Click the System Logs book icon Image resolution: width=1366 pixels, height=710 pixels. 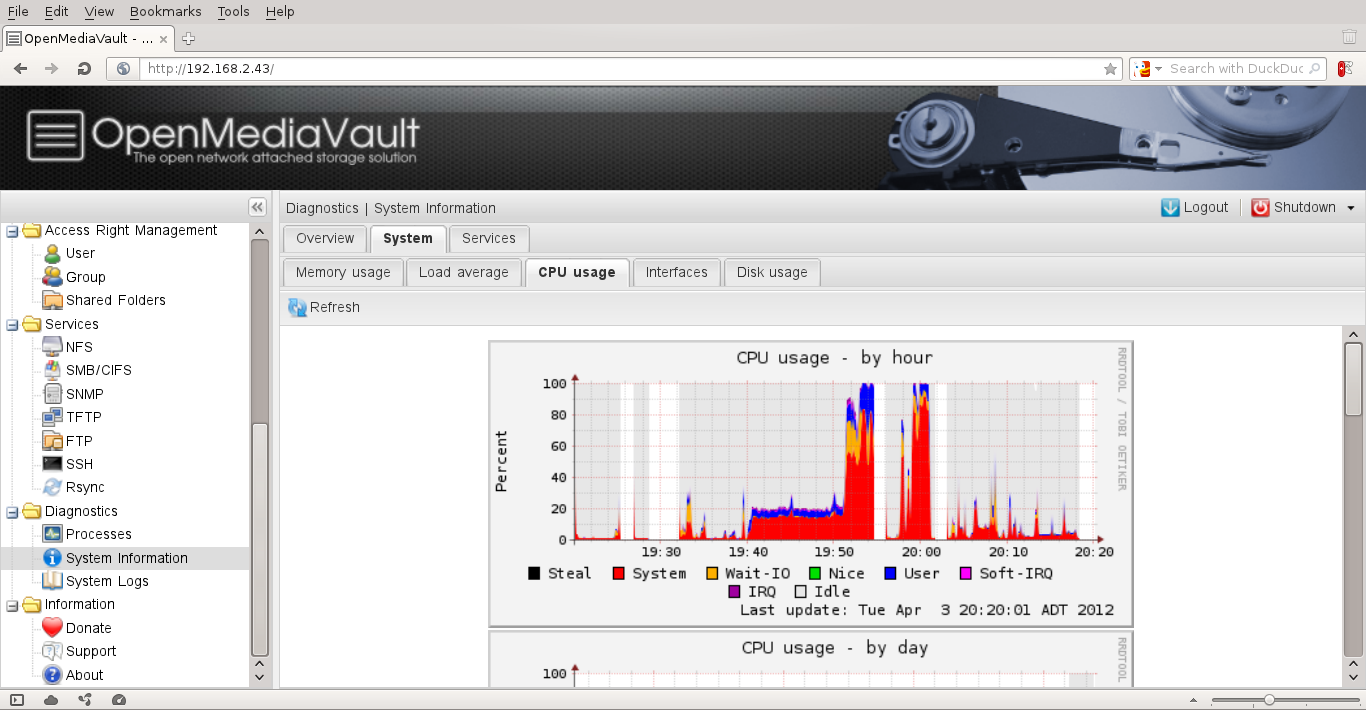tap(52, 581)
